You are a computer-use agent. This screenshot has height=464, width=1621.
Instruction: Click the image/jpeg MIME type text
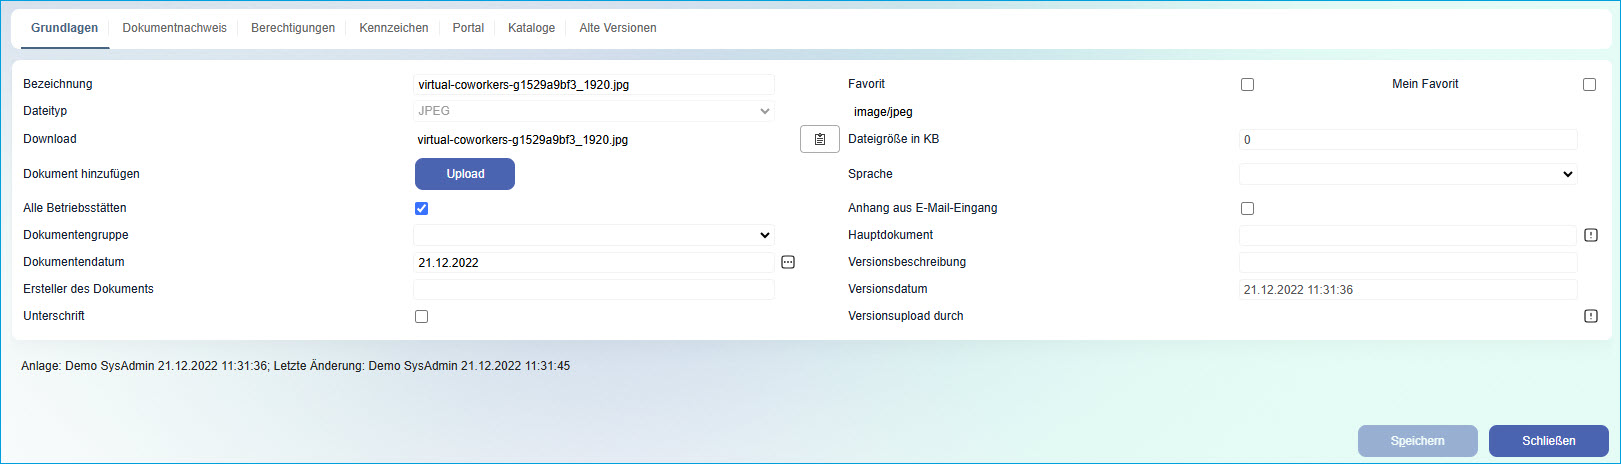click(x=883, y=112)
